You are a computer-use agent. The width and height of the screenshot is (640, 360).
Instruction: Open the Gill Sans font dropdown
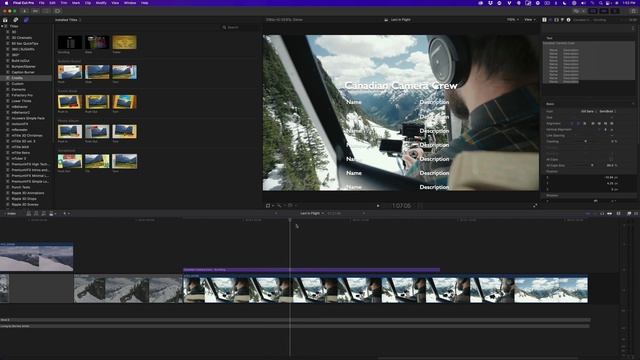588,111
